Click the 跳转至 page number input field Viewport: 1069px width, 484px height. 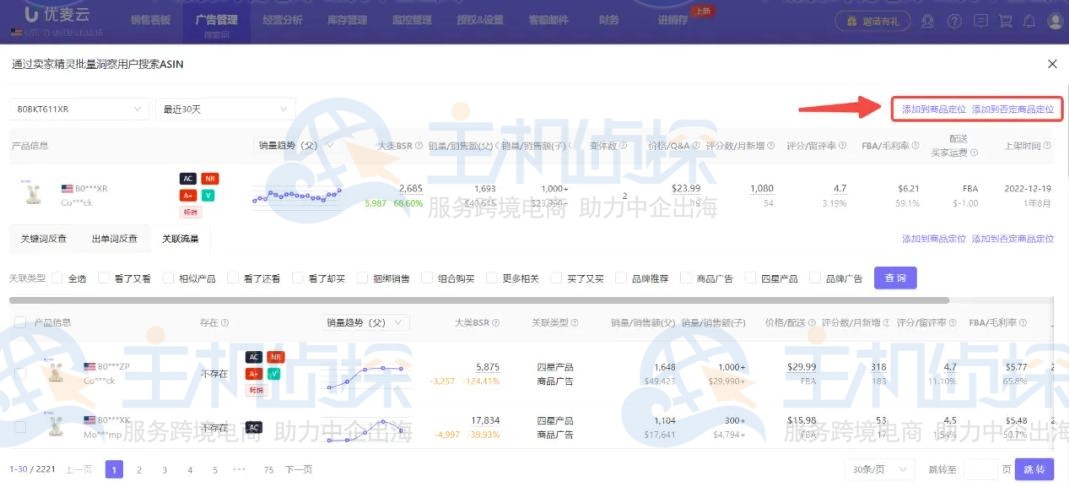[980, 469]
